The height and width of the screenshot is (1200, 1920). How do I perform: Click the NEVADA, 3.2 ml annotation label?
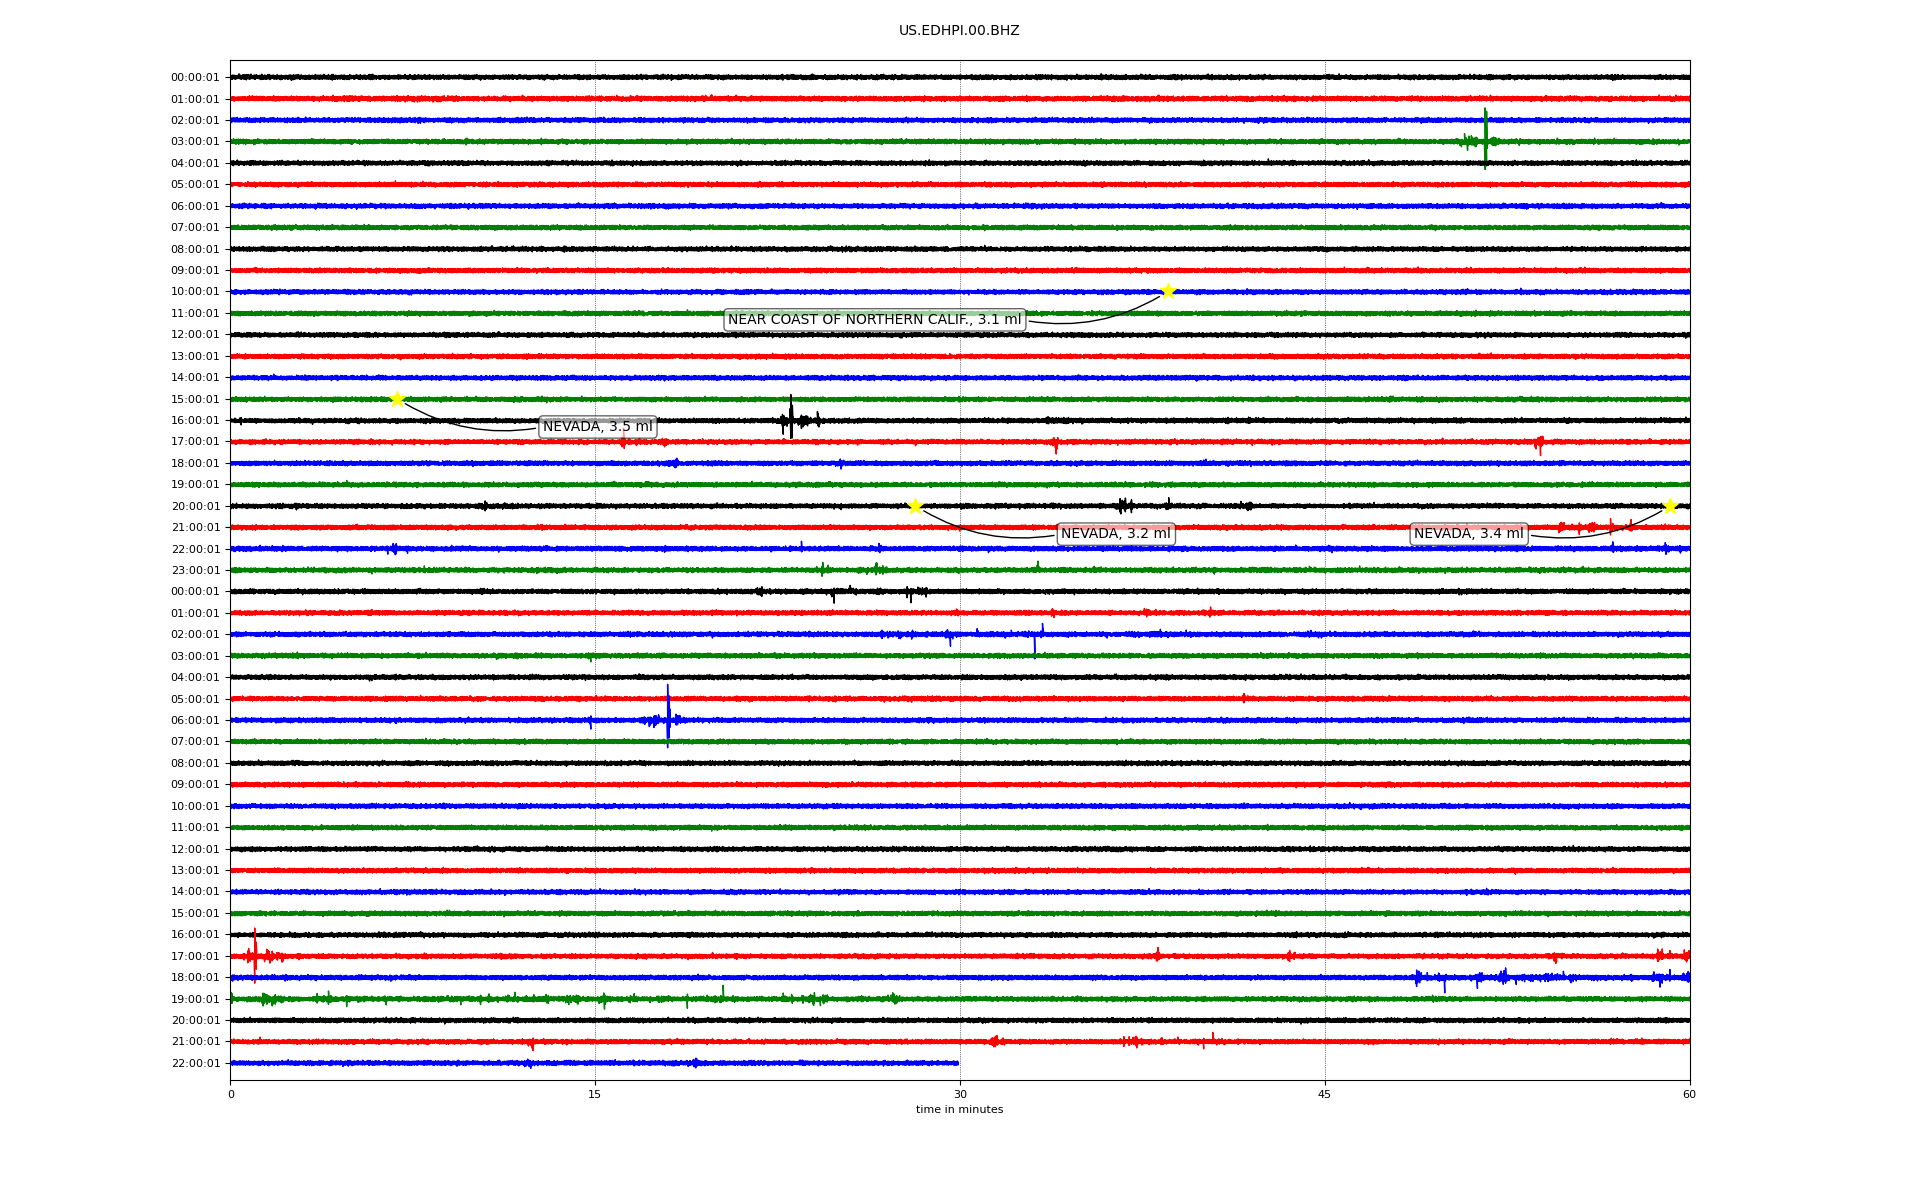click(x=1115, y=534)
